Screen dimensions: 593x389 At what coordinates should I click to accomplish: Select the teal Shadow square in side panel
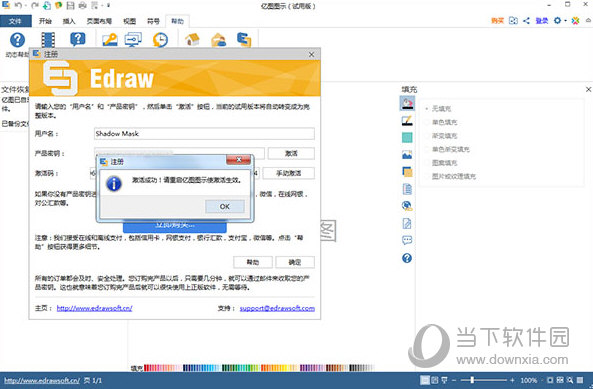[407, 138]
